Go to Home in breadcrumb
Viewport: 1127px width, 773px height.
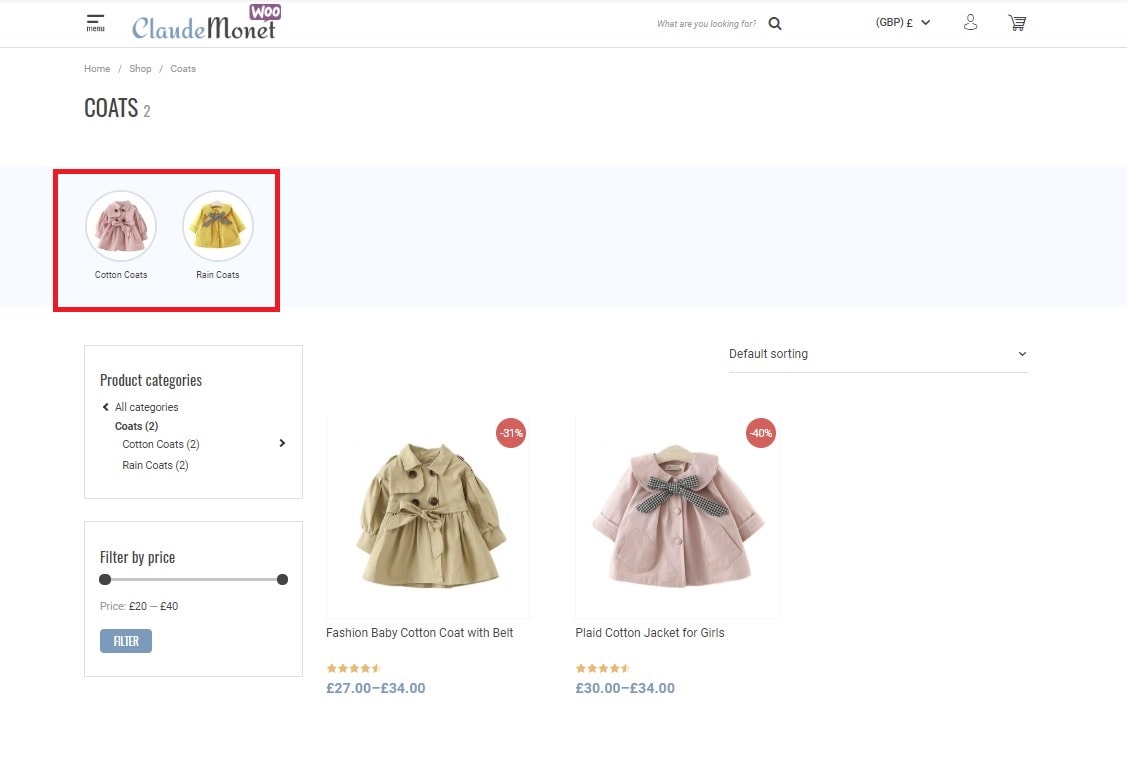[97, 69]
